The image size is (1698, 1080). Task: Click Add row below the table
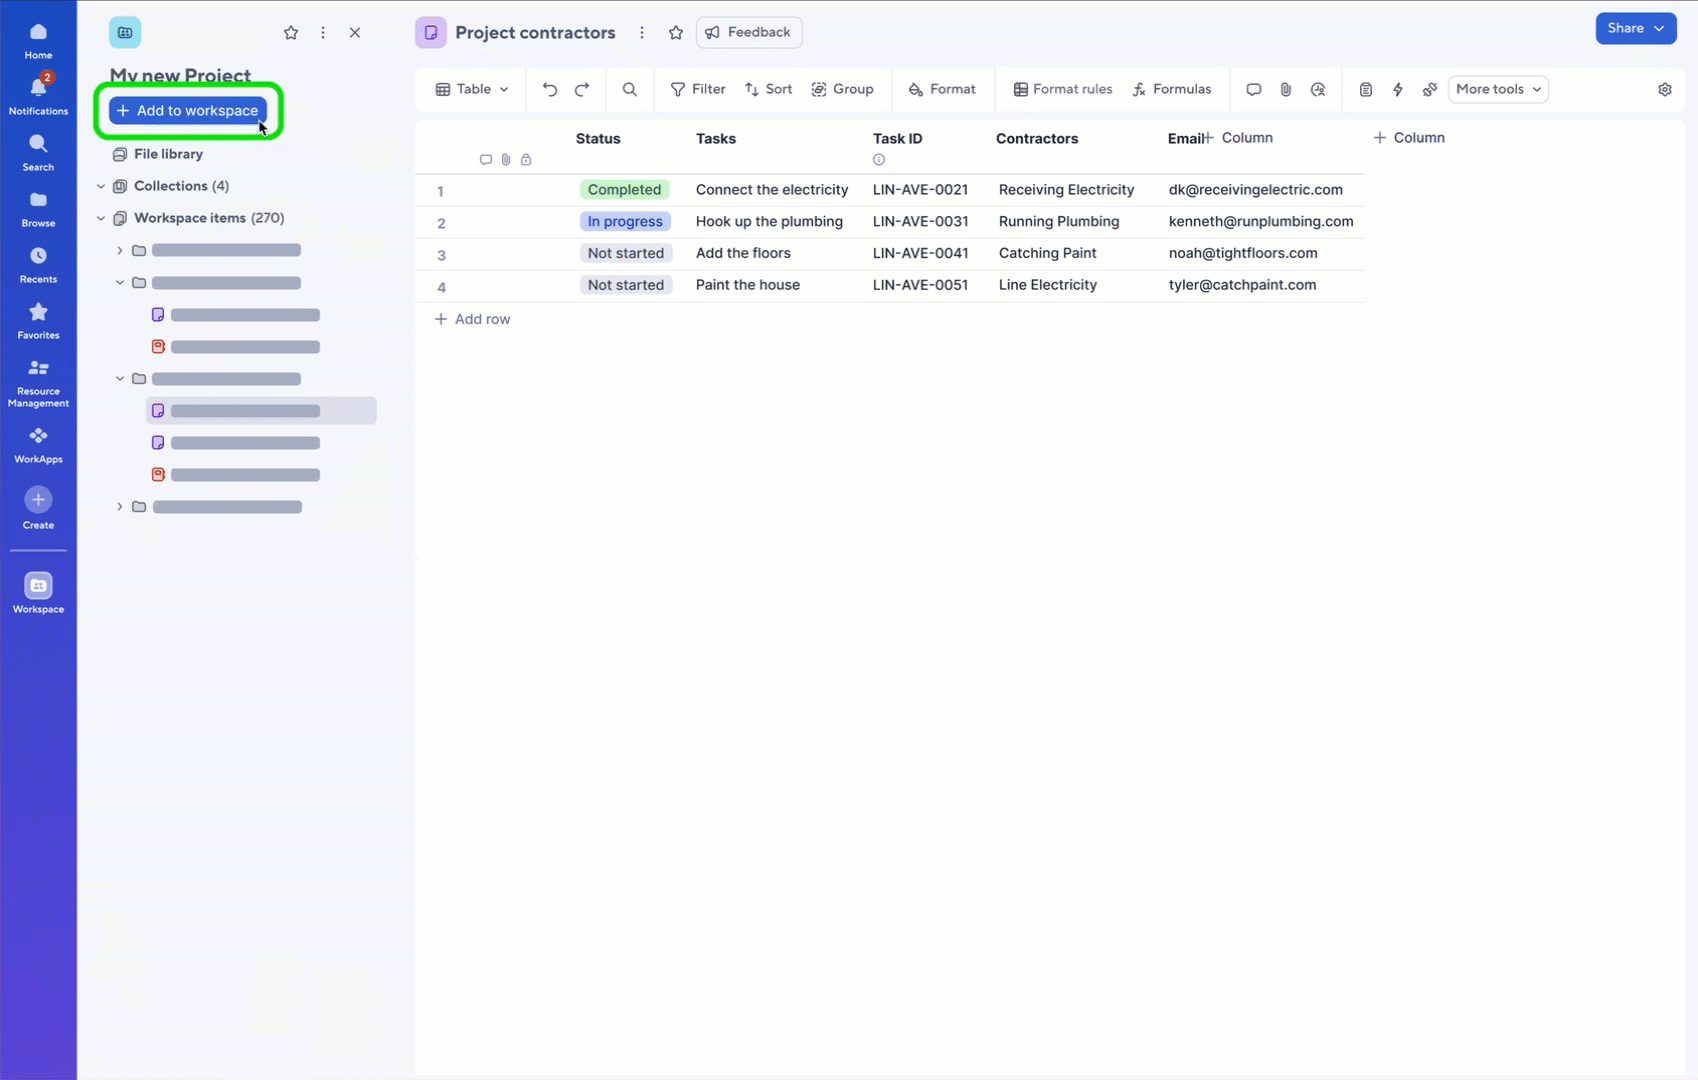click(472, 319)
